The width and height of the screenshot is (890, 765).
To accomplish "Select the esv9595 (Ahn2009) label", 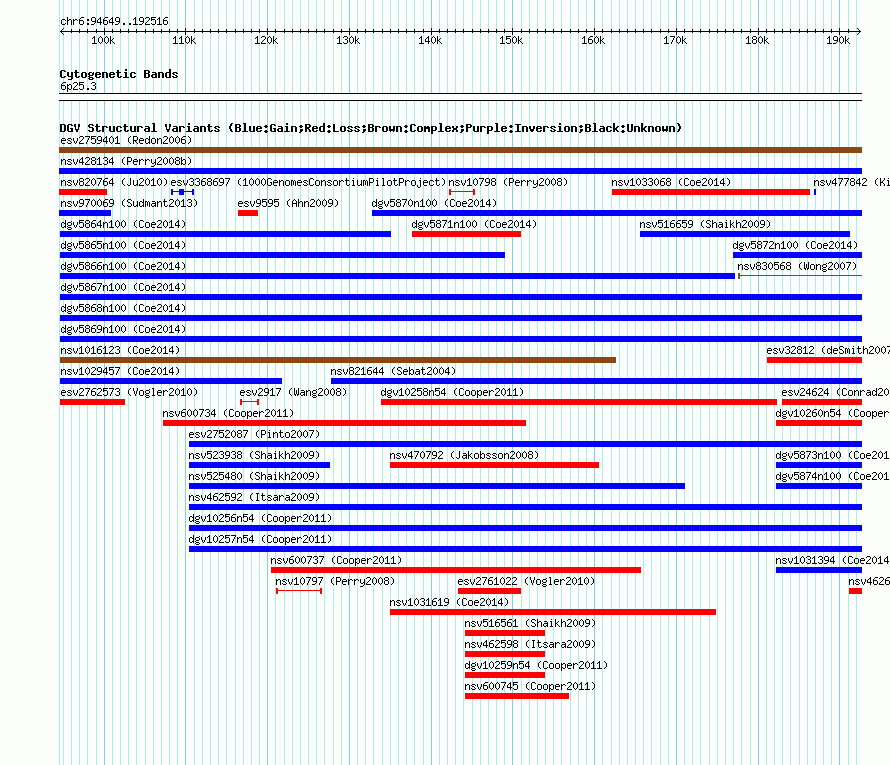I will [x=288, y=203].
